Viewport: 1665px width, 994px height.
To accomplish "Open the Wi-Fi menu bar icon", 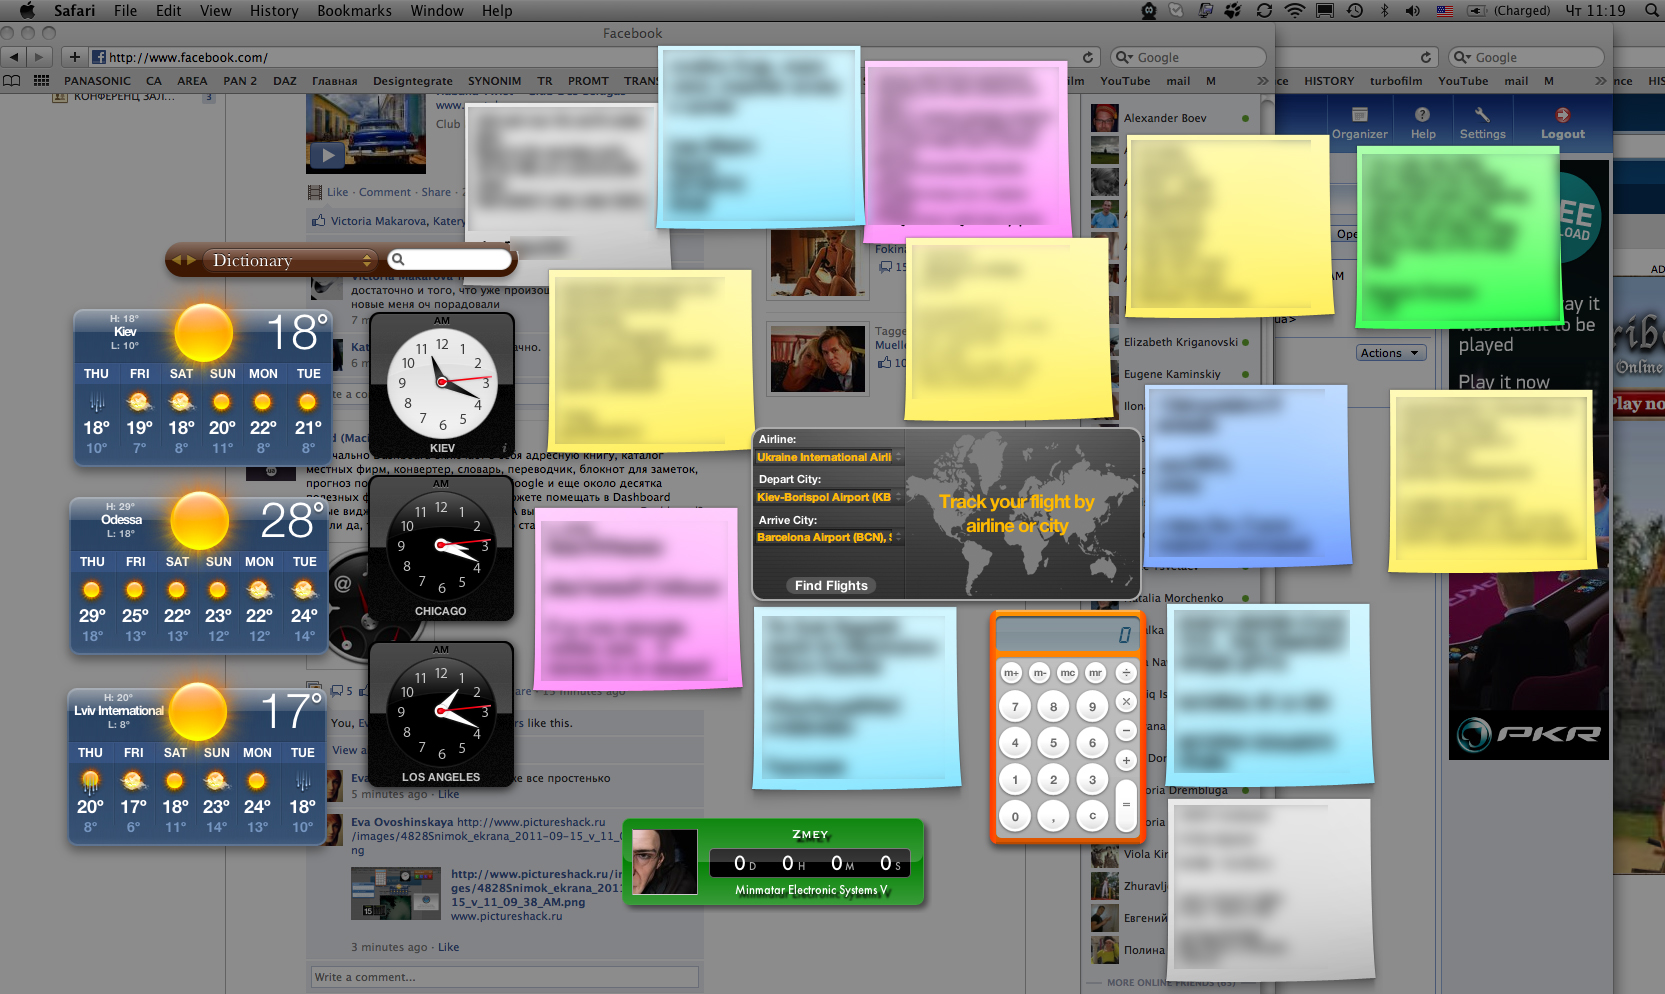I will tap(1294, 11).
